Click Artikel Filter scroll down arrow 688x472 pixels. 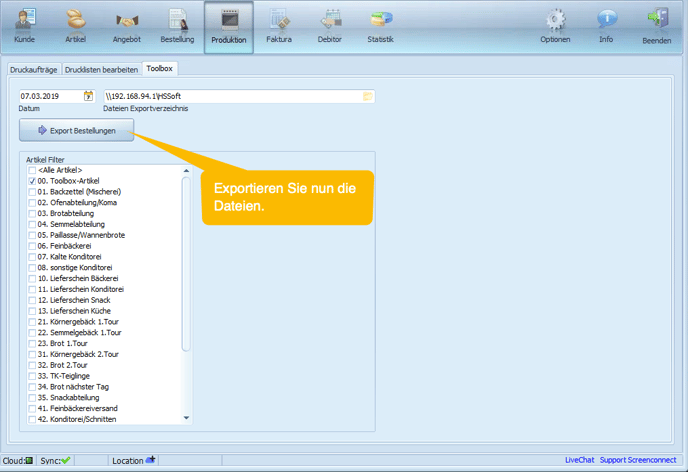186,418
